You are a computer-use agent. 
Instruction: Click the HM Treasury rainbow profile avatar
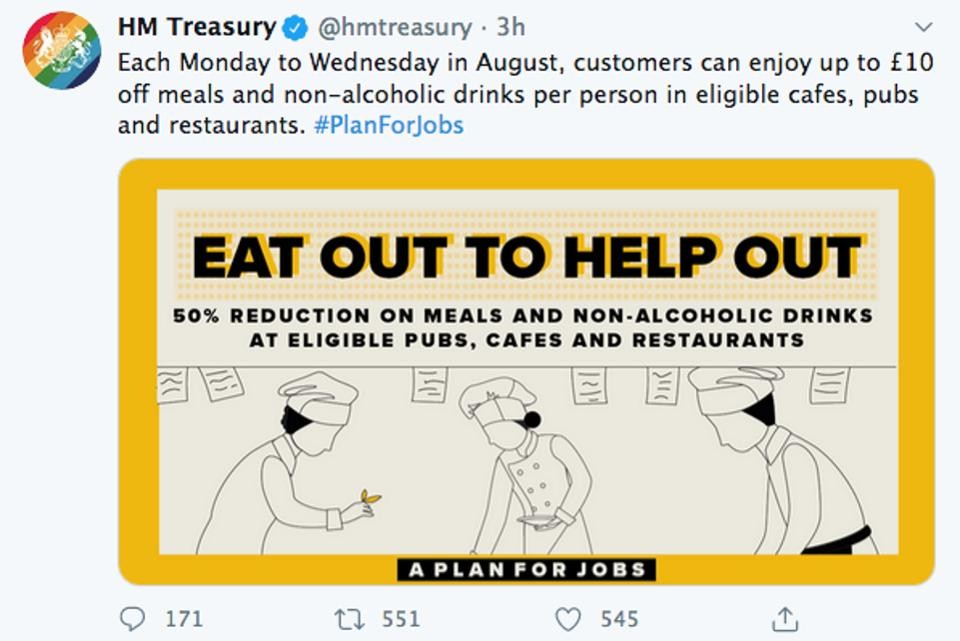point(61,50)
